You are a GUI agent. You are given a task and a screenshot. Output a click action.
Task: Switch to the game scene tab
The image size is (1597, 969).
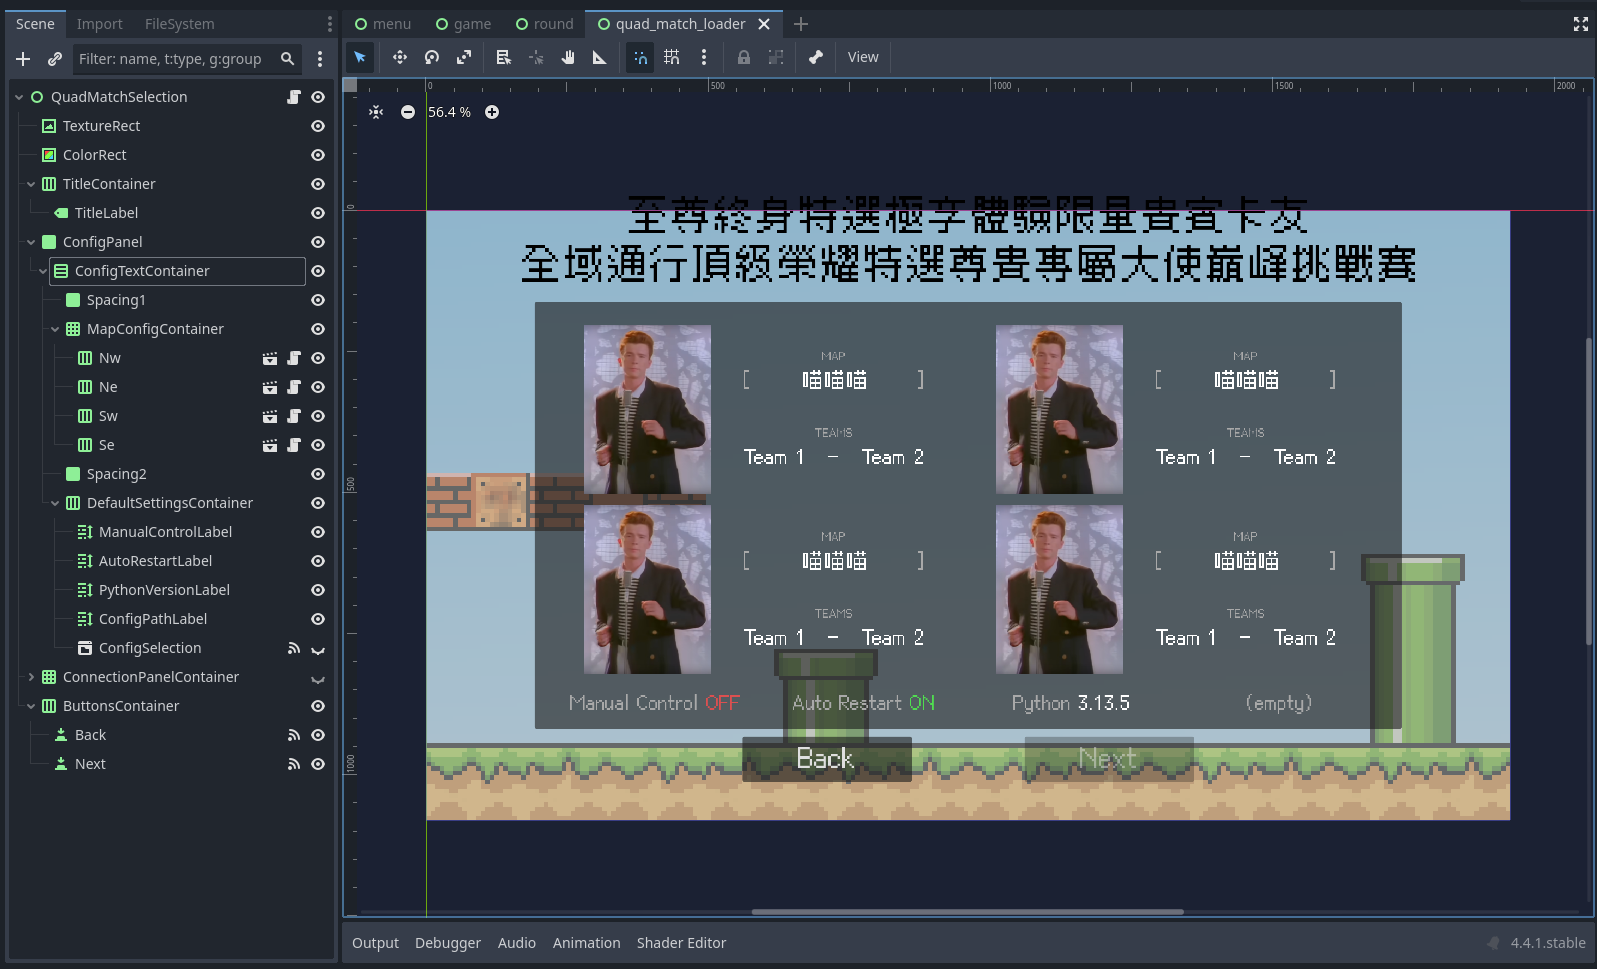click(x=463, y=24)
